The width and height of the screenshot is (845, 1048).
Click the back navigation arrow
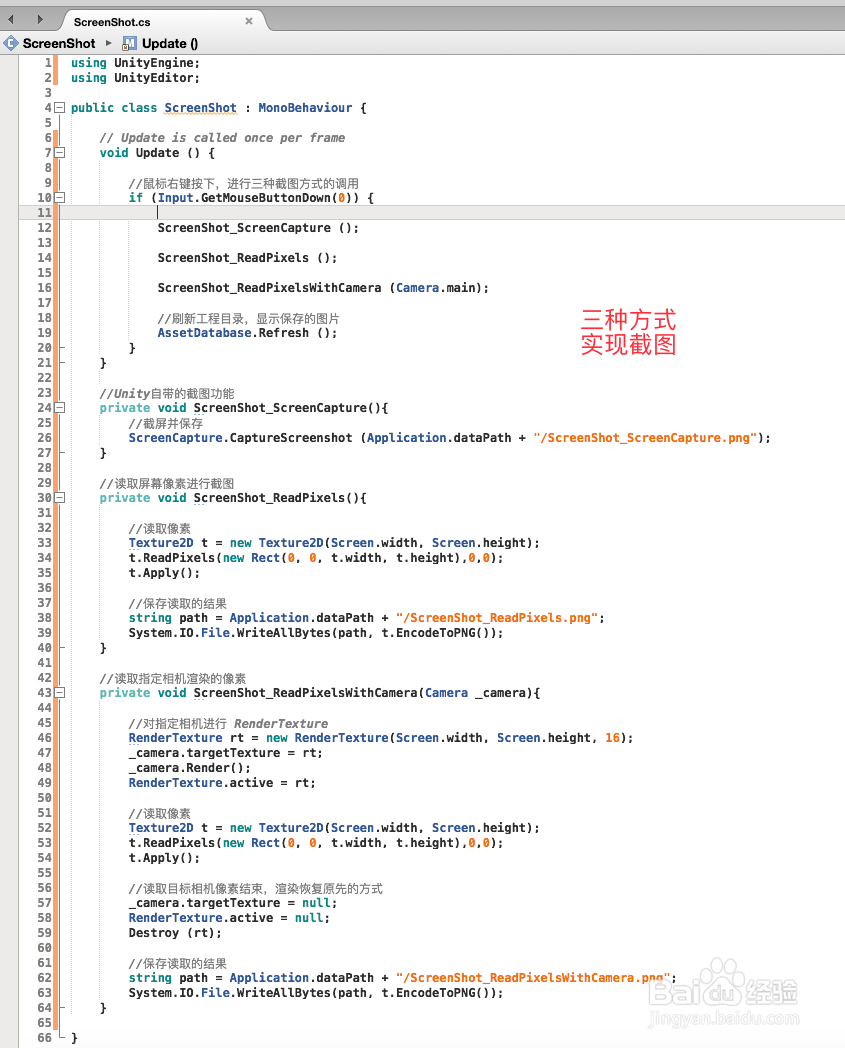(12, 17)
